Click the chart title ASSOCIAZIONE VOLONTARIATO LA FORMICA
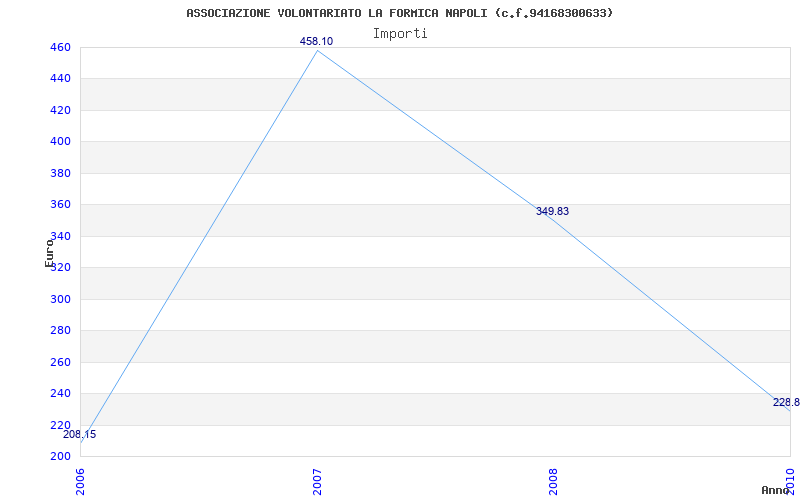Viewport: 800px width, 500px height. tap(399, 13)
